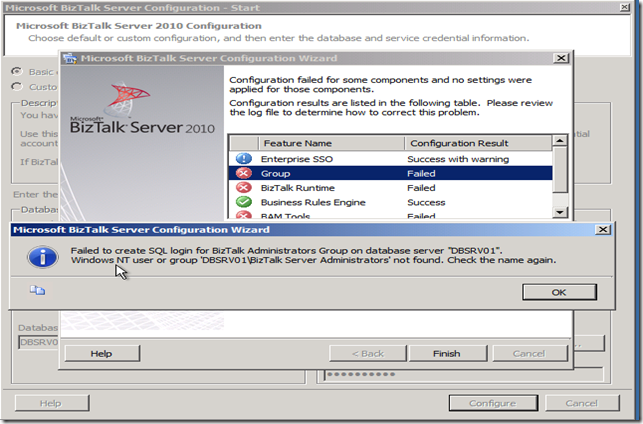The image size is (643, 424).
Task: Select the Custom configuration radio button
Action: pos(17,87)
